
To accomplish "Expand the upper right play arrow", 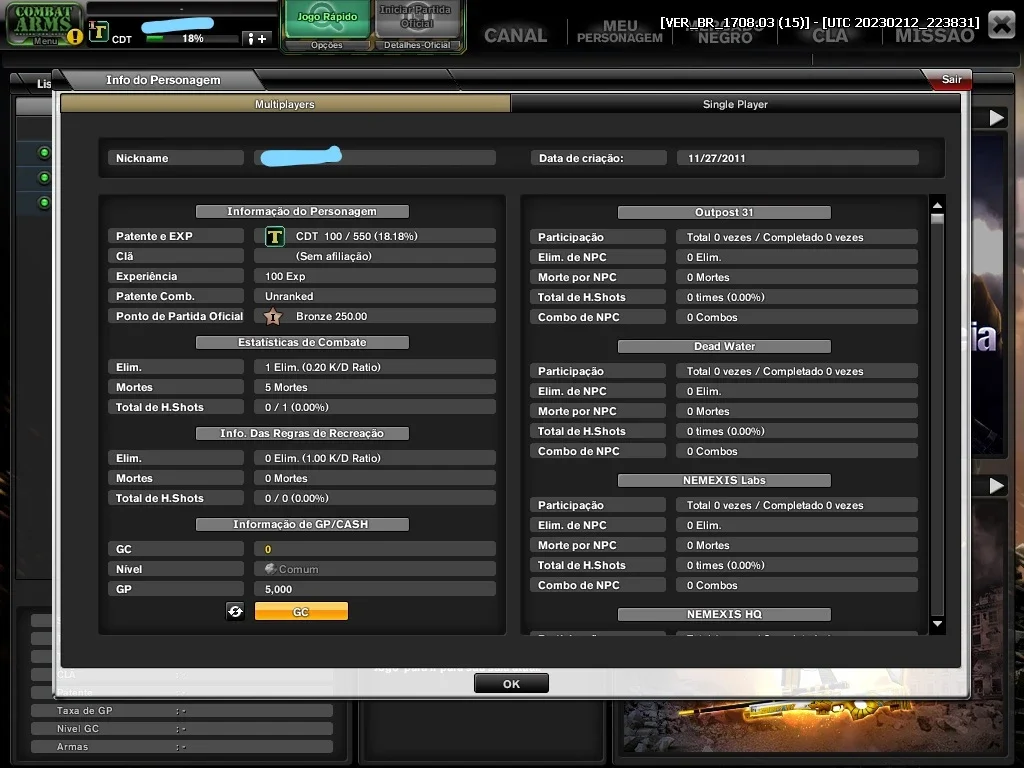I will tap(997, 118).
